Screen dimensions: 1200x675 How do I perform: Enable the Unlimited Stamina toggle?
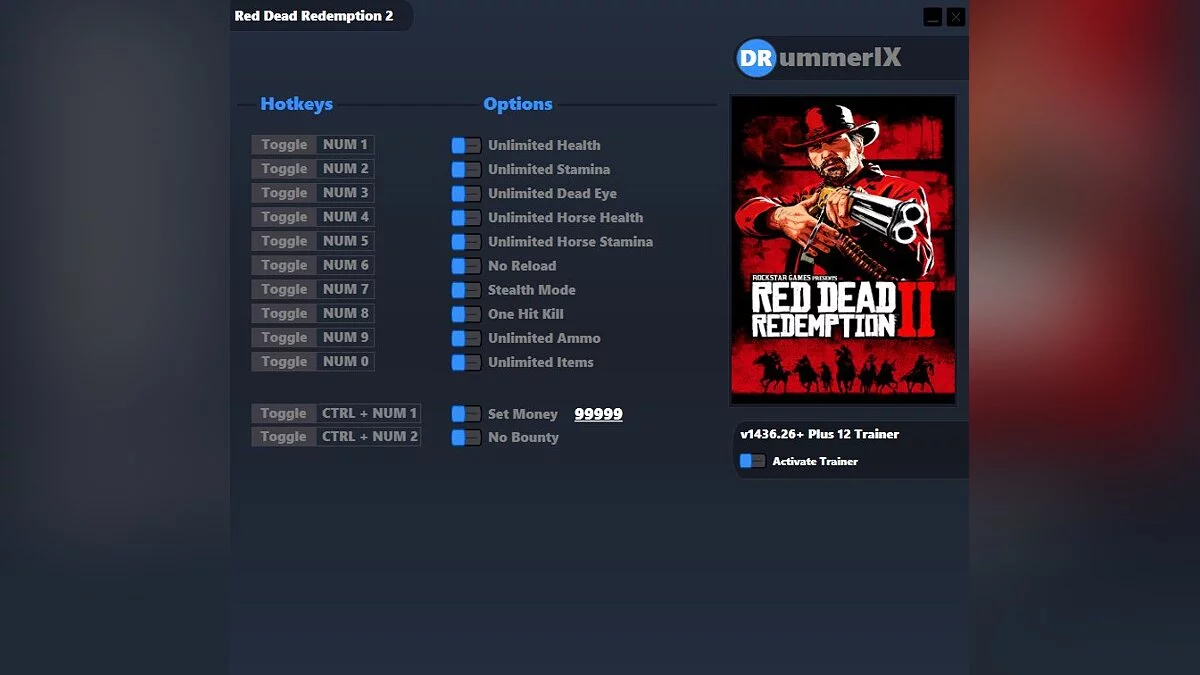tap(465, 169)
